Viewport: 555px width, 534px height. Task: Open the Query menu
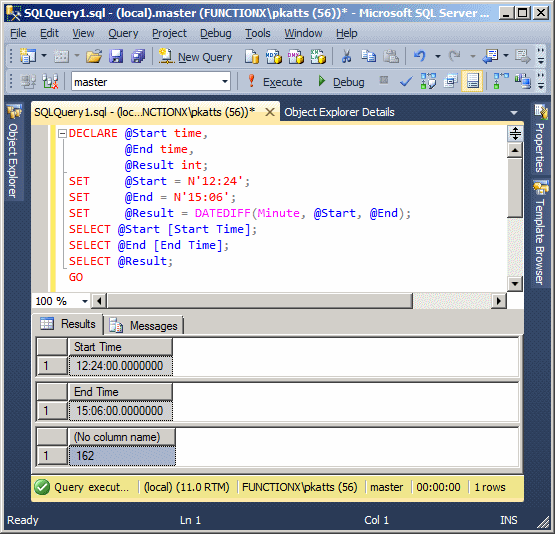pos(123,33)
